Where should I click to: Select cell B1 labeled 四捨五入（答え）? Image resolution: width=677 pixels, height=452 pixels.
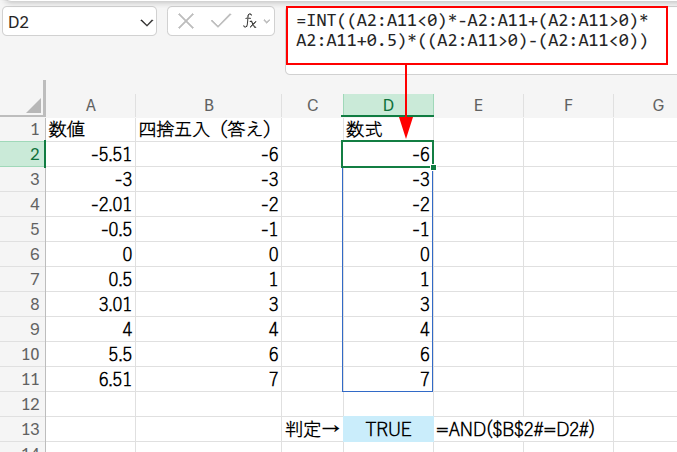point(208,129)
